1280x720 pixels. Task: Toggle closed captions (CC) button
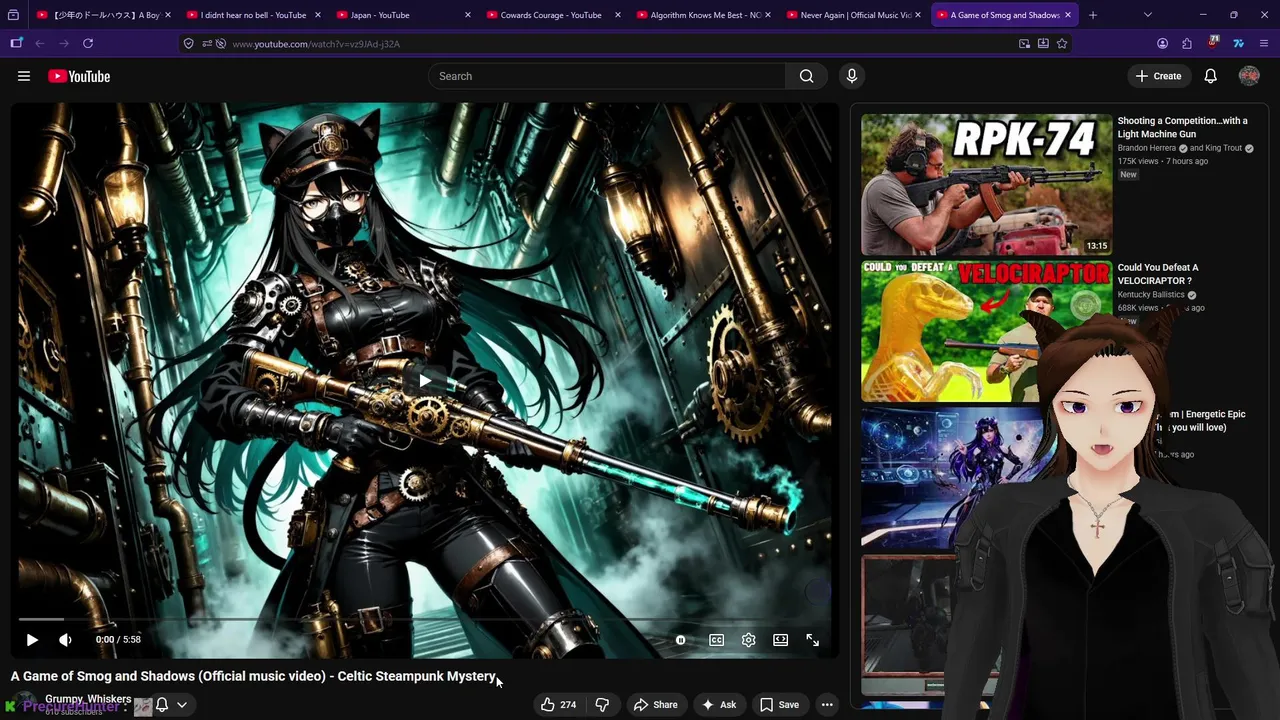click(x=717, y=640)
